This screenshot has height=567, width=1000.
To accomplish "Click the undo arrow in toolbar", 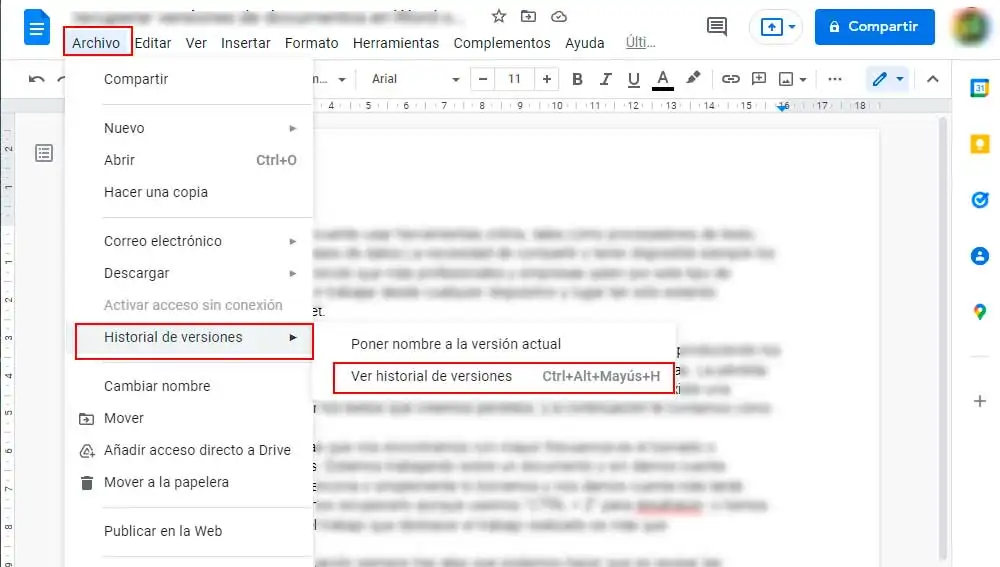I will tap(36, 79).
